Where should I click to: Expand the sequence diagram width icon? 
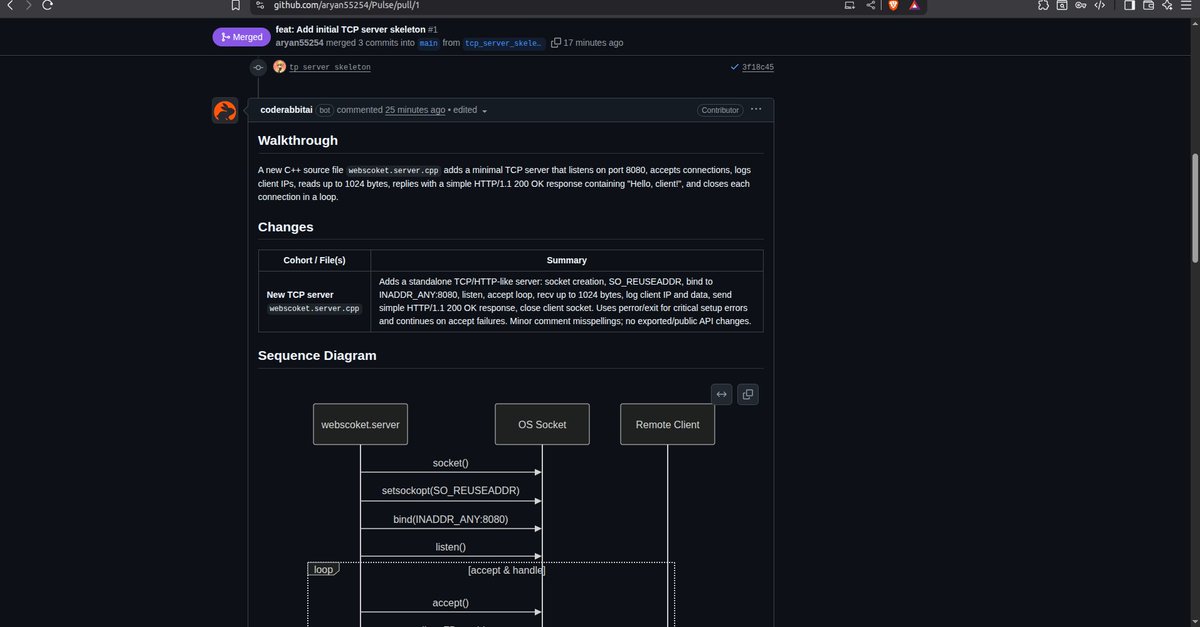click(721, 394)
